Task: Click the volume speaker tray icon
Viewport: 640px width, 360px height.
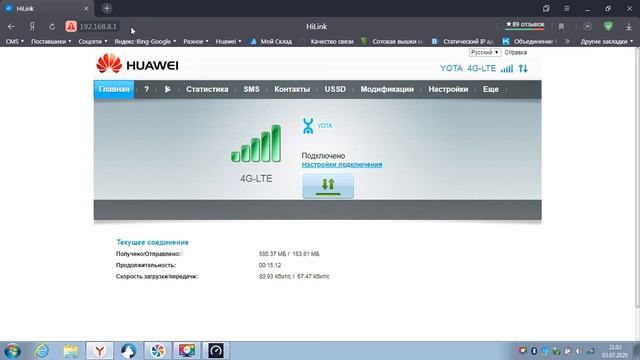Action: pyautogui.click(x=578, y=351)
